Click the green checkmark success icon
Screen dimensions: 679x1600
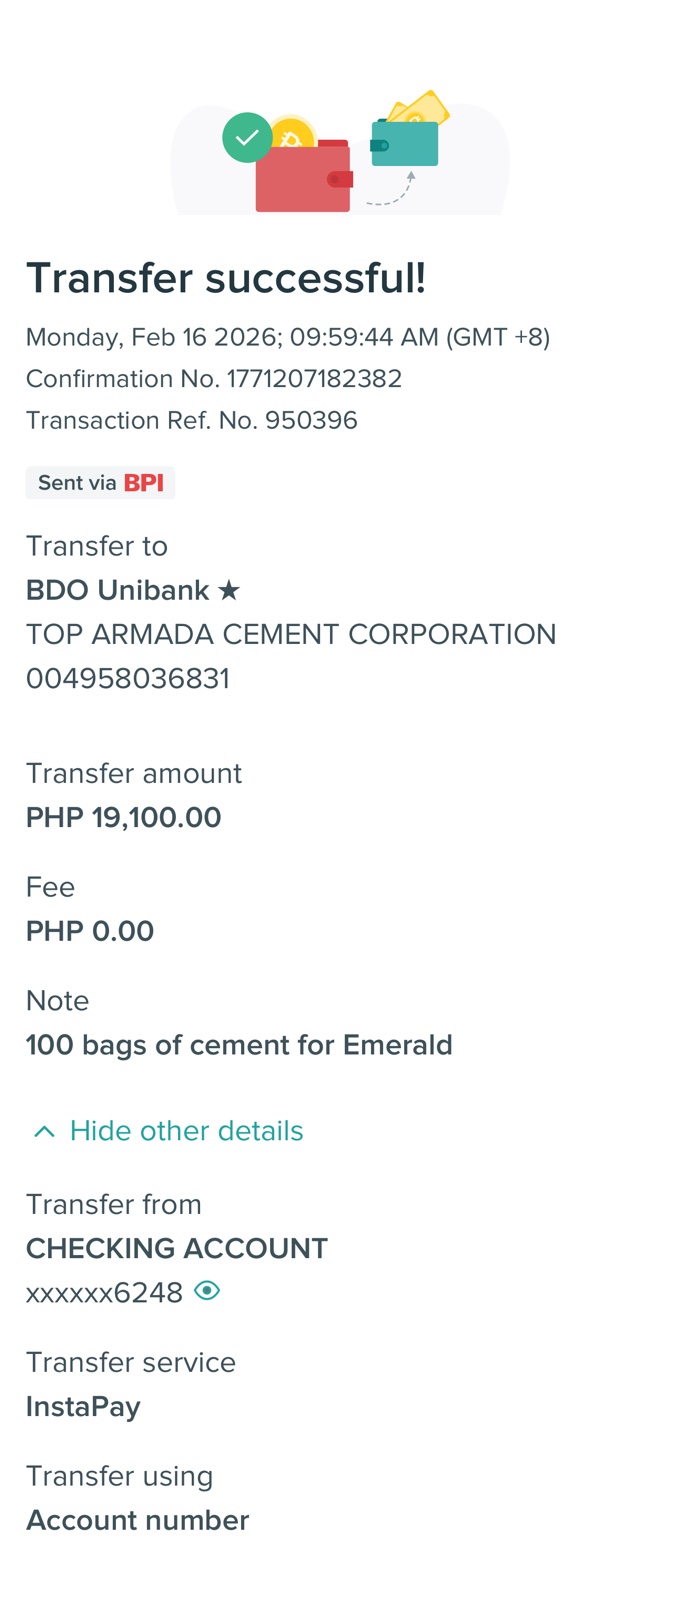[247, 138]
